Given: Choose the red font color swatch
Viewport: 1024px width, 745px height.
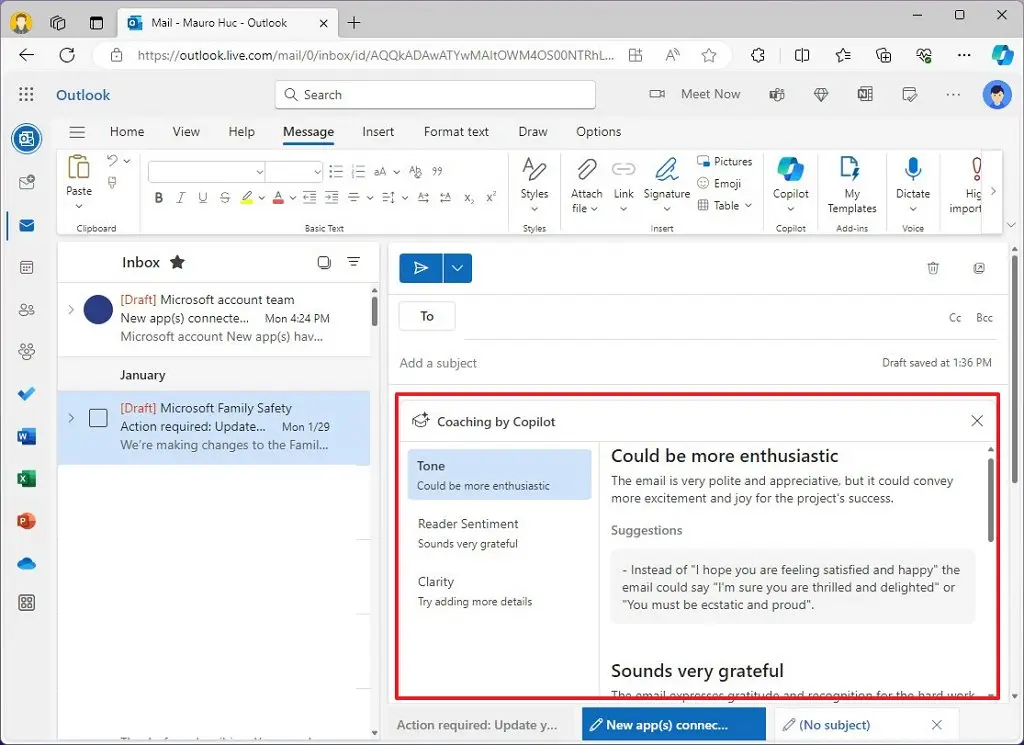Looking at the screenshot, I should [x=278, y=199].
